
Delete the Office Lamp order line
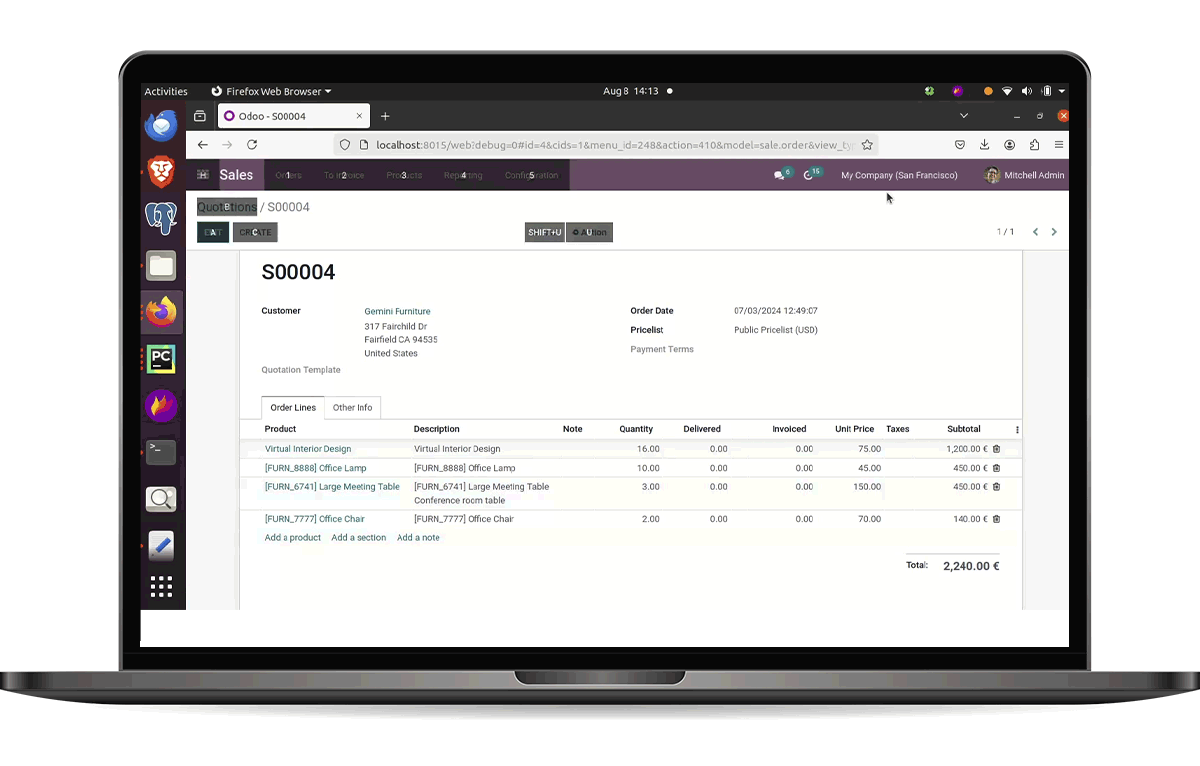pyautogui.click(x=996, y=468)
